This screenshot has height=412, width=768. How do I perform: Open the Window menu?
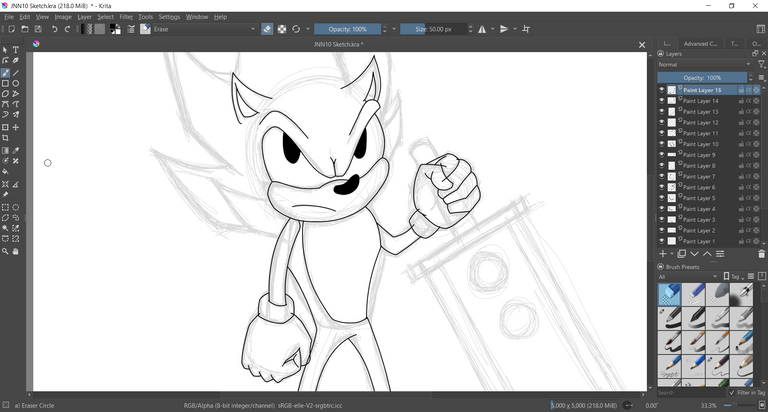(x=196, y=17)
